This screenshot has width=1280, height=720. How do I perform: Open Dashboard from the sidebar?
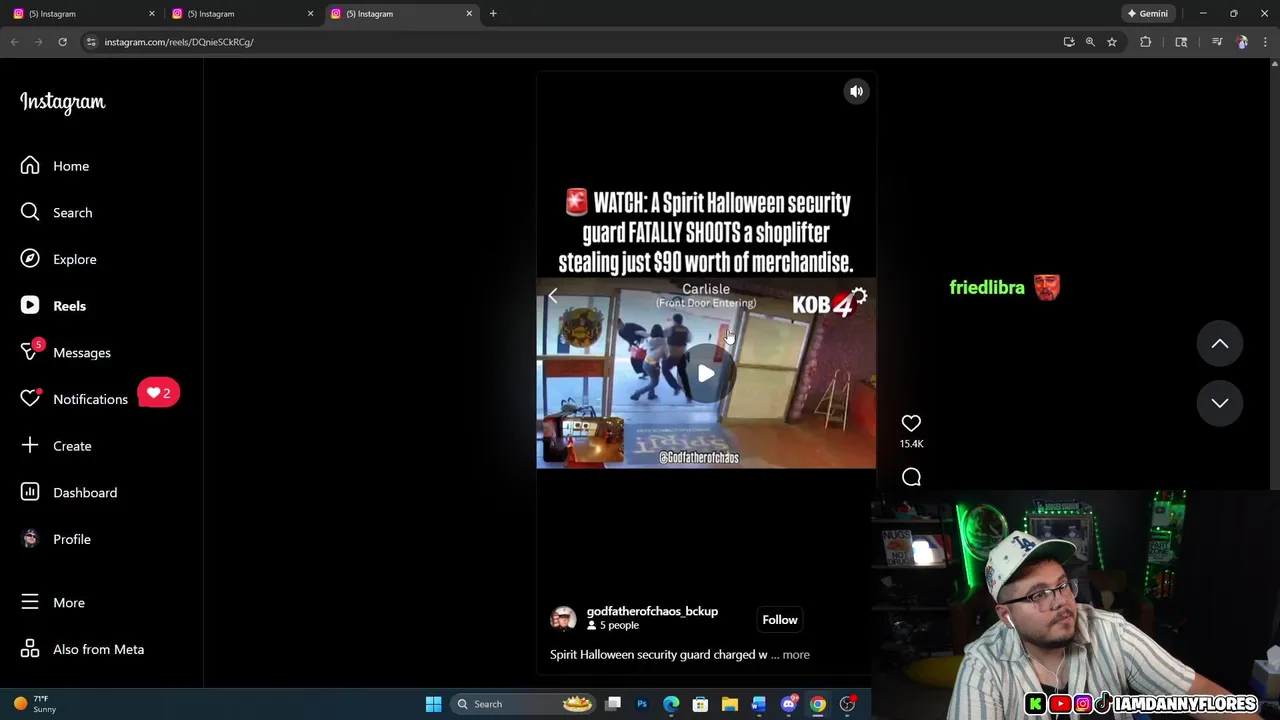click(x=69, y=492)
